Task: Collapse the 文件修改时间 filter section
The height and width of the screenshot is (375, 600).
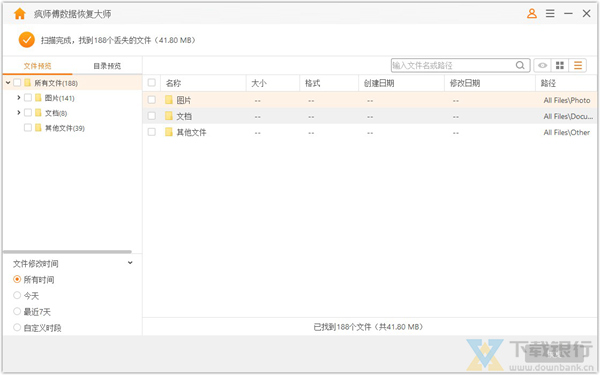Action: click(x=130, y=263)
